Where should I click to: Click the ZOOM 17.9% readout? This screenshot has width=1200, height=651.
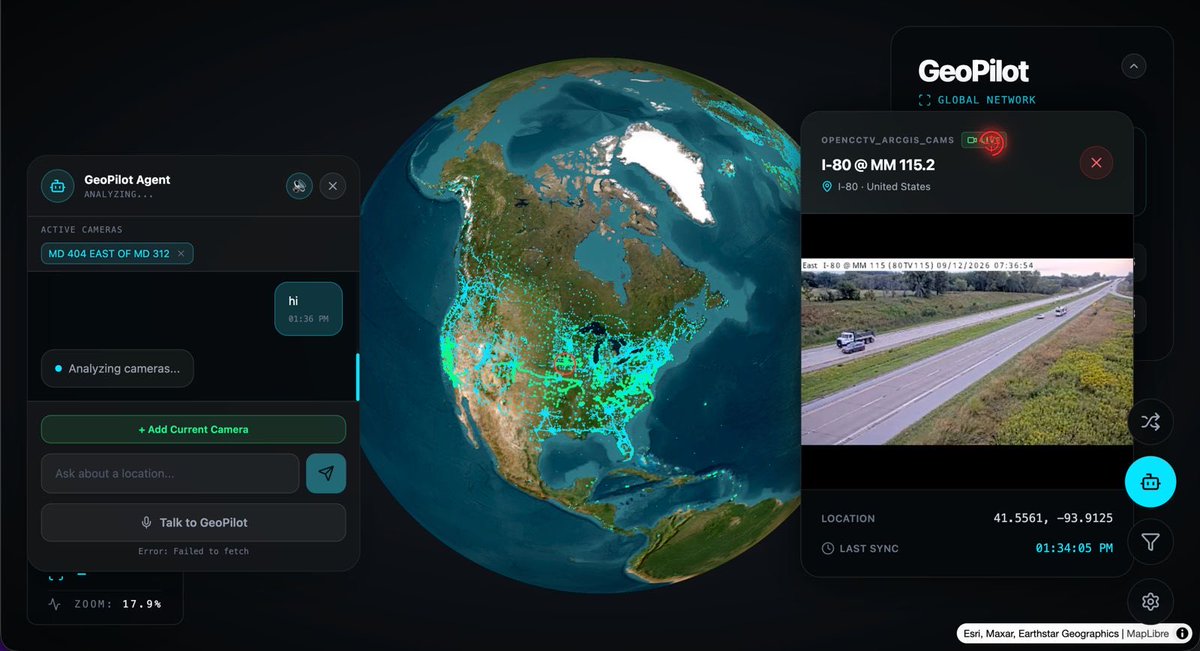(120, 604)
